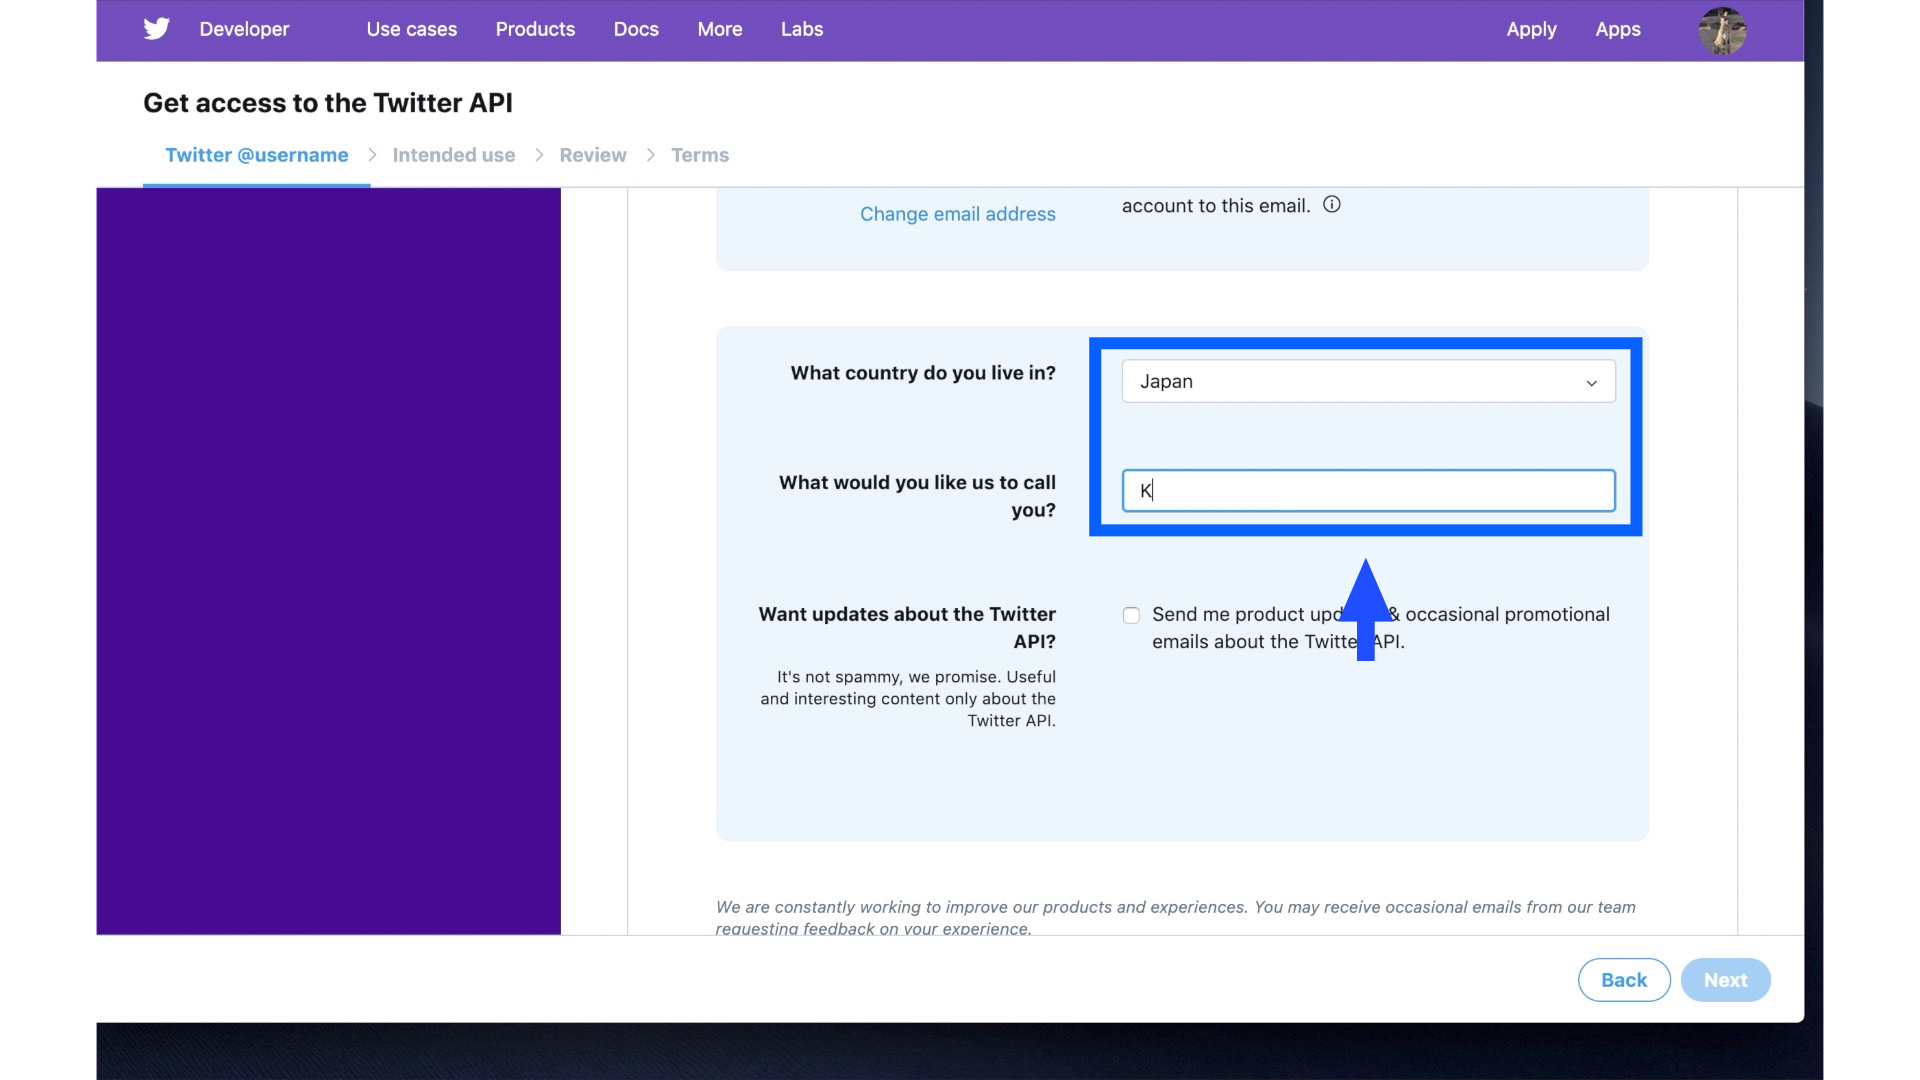Click "It's not spammy, we promise" note

(908, 699)
